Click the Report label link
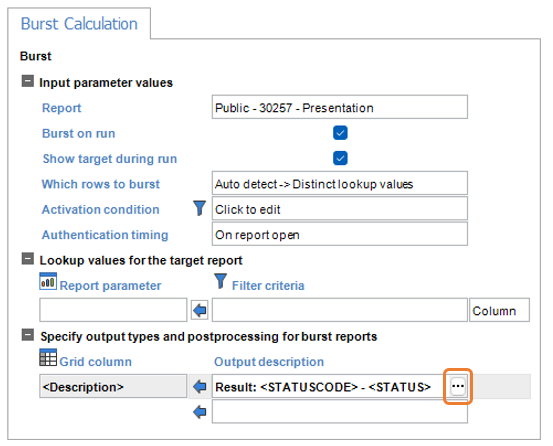Image resolution: width=553 pixels, height=446 pixels. point(62,108)
